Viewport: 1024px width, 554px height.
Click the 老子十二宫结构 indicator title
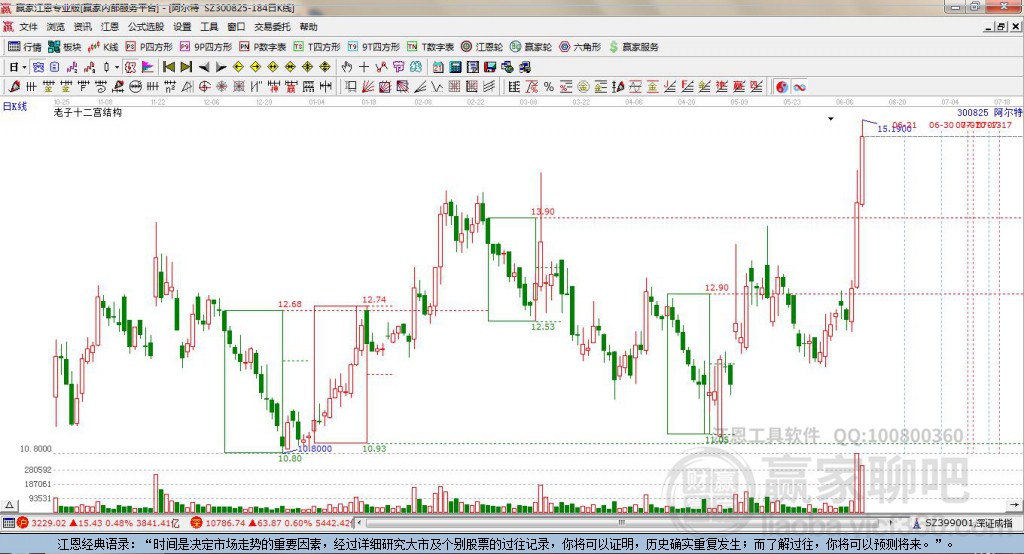(88, 112)
